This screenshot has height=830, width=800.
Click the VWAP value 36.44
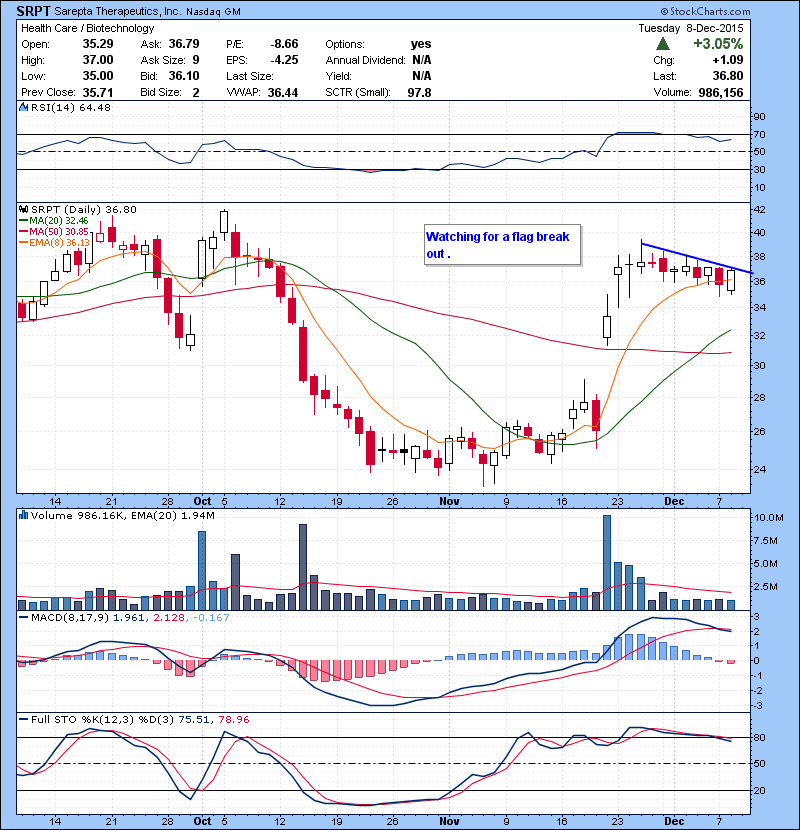click(x=283, y=92)
